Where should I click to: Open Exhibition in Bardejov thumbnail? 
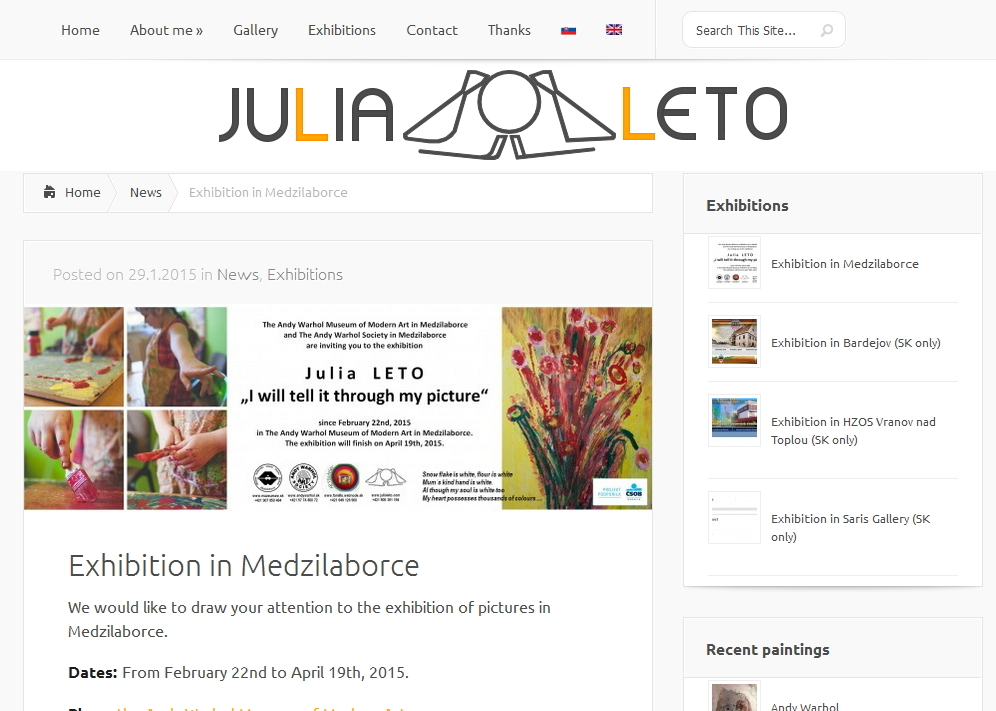pyautogui.click(x=734, y=341)
